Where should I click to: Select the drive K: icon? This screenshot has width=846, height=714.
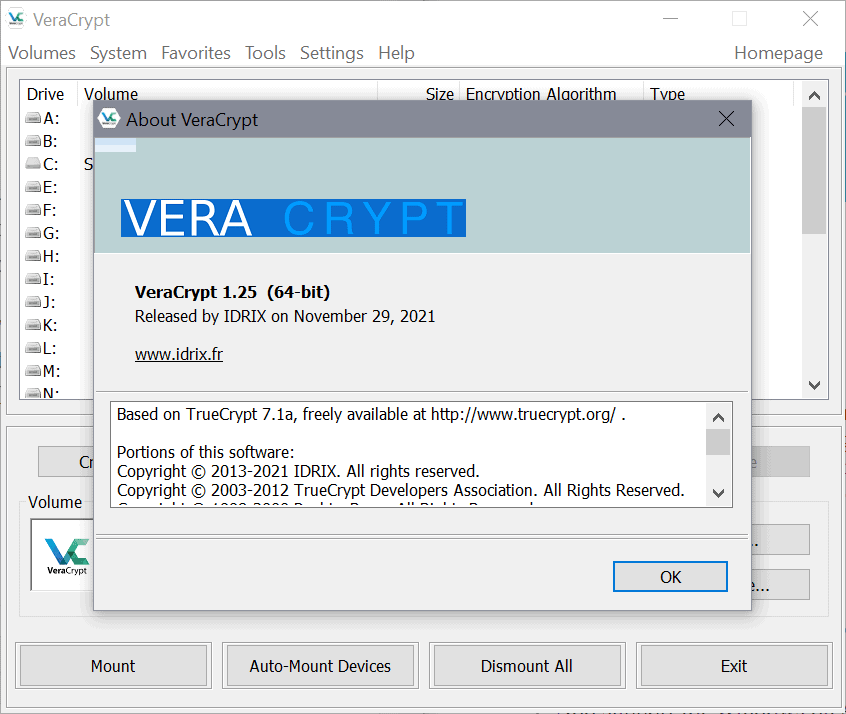(31, 324)
